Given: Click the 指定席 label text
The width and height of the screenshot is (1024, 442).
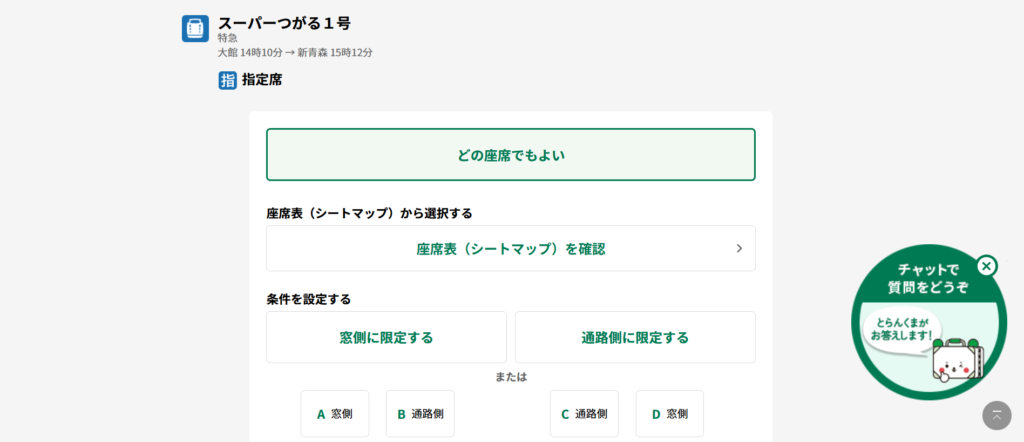Looking at the screenshot, I should point(262,79).
